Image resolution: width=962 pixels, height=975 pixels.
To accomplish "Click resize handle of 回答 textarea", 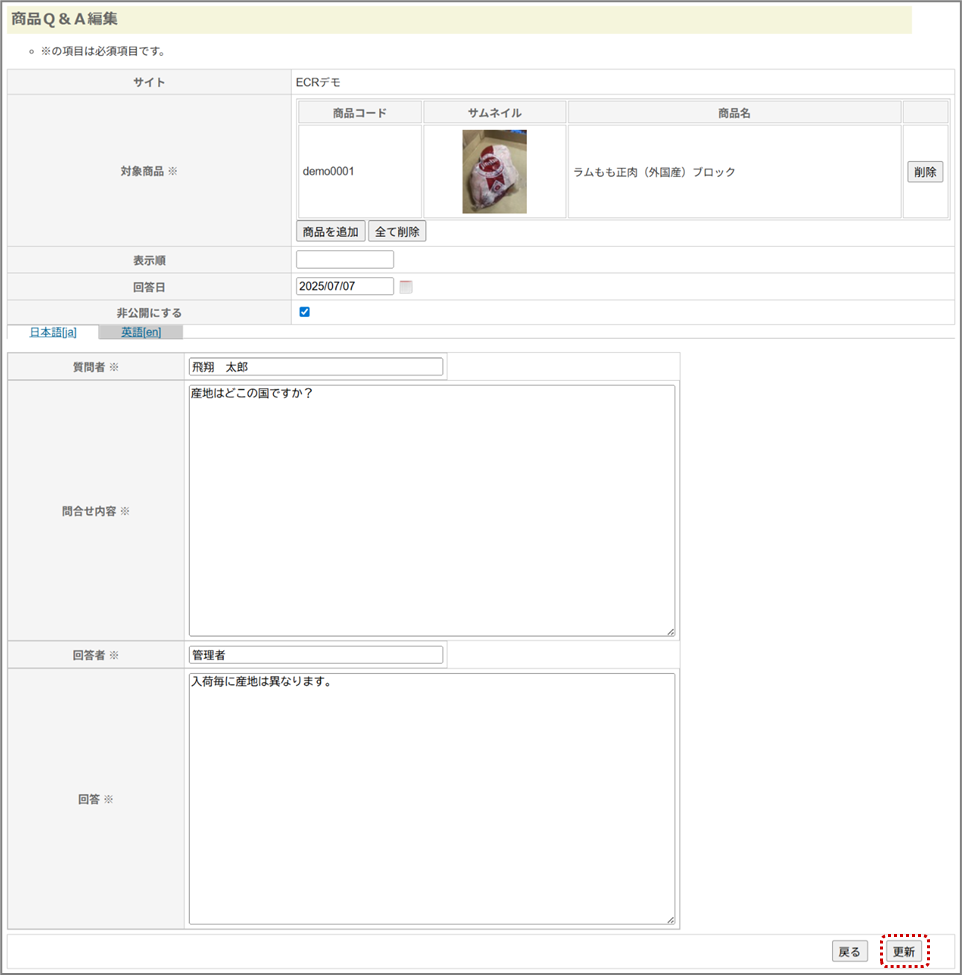I will 670,920.
